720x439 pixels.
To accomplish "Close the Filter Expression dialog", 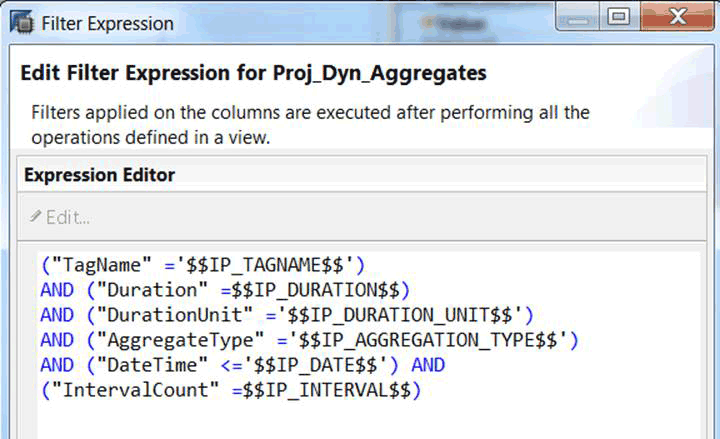I will 678,16.
